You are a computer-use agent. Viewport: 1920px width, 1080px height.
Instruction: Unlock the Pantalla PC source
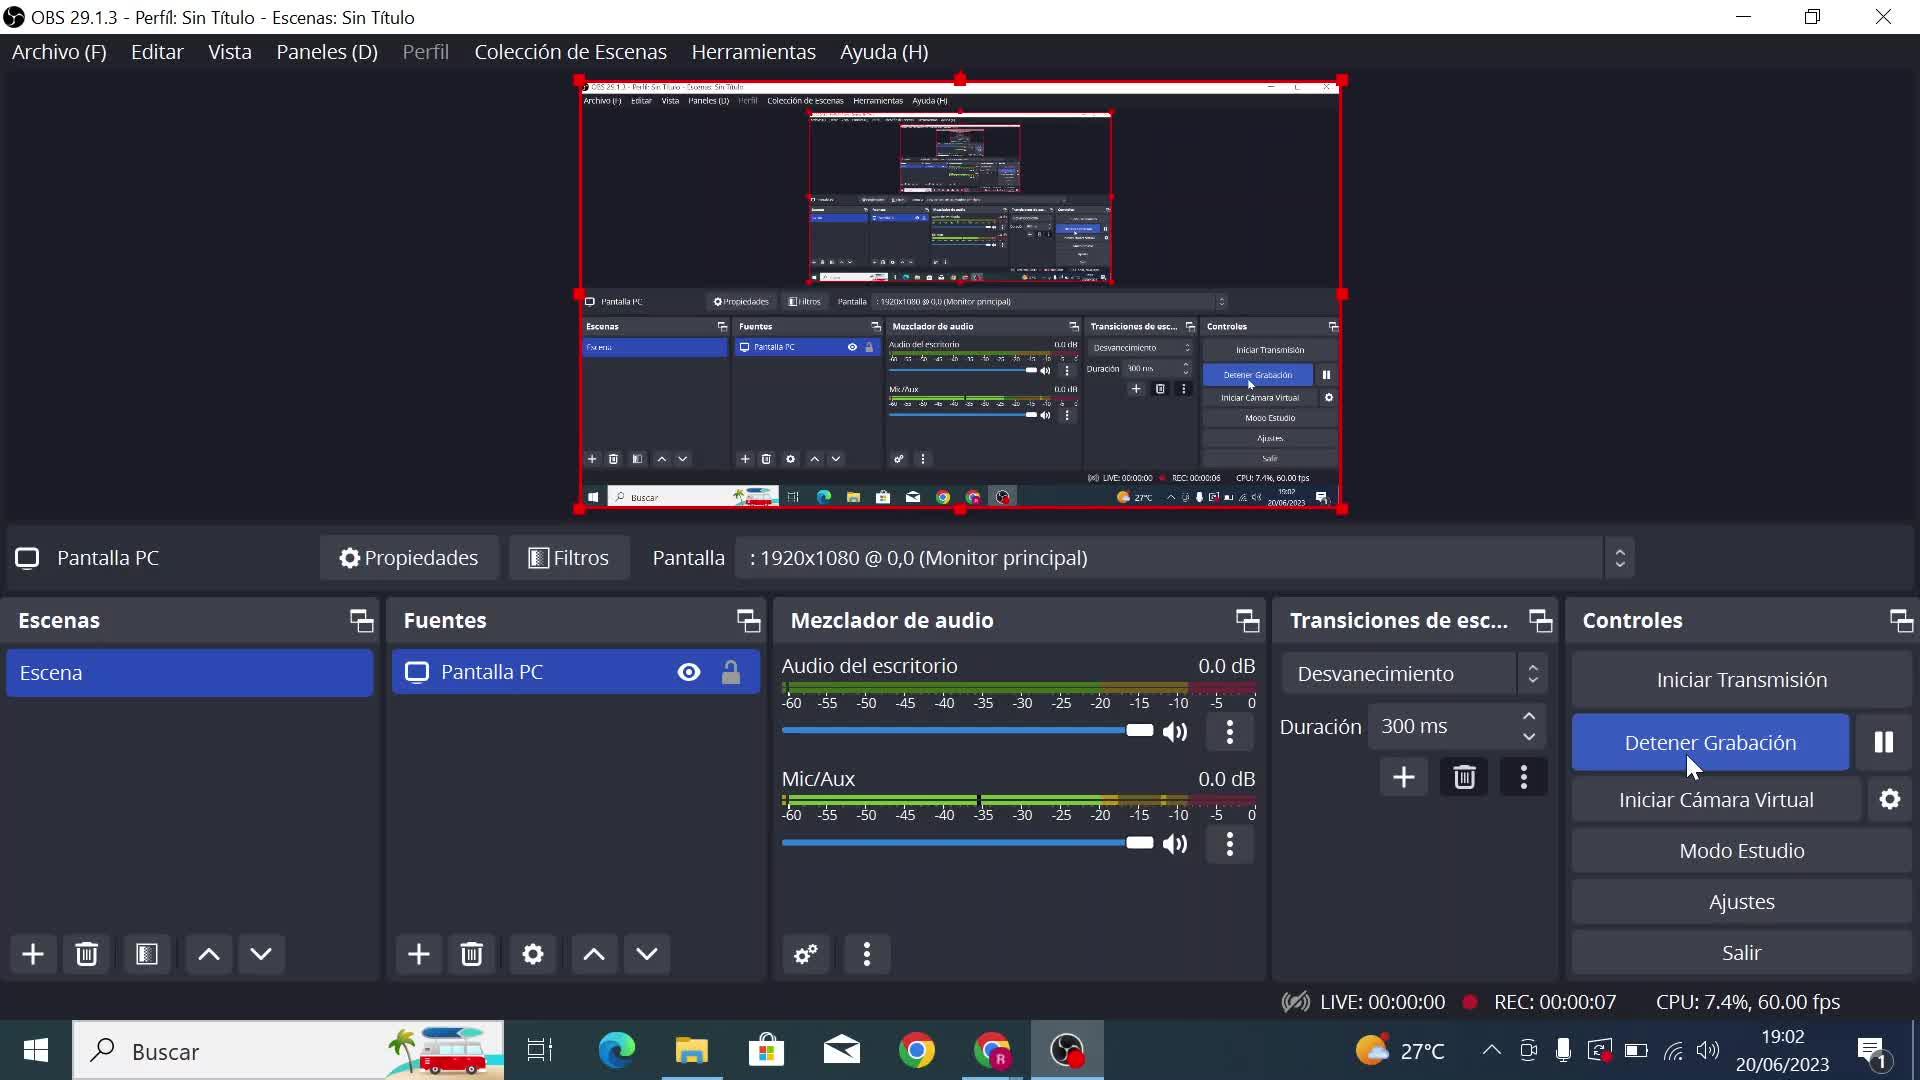click(731, 672)
